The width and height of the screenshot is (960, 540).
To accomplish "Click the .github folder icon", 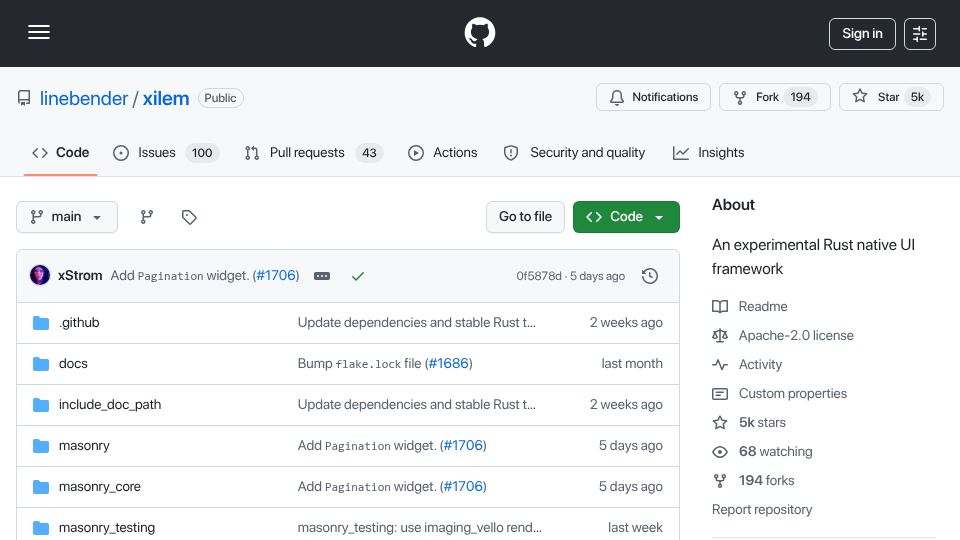I will coord(41,323).
